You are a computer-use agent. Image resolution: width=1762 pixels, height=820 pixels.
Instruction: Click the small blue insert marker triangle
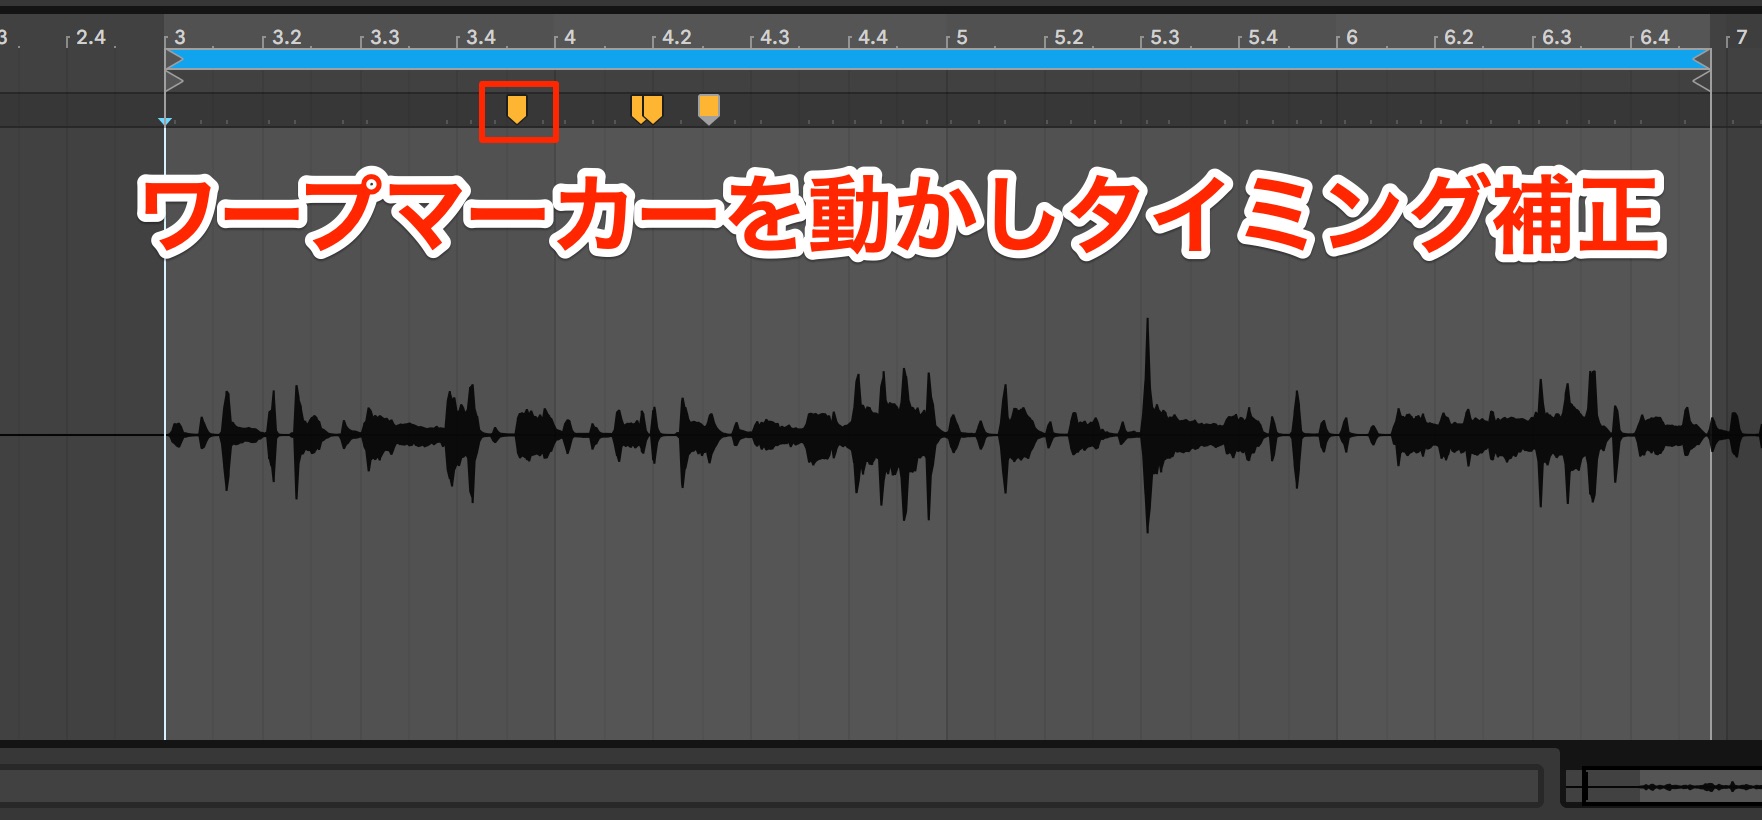click(165, 122)
